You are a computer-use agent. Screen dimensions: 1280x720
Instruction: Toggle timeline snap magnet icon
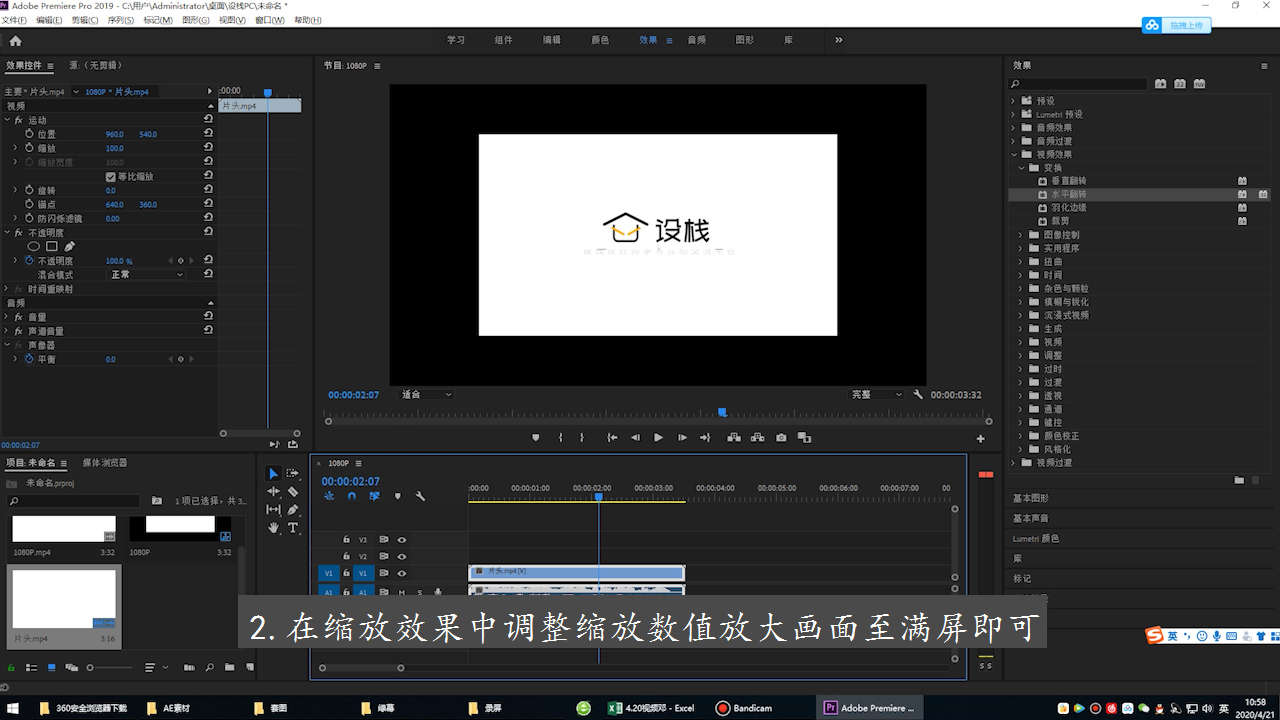point(352,496)
